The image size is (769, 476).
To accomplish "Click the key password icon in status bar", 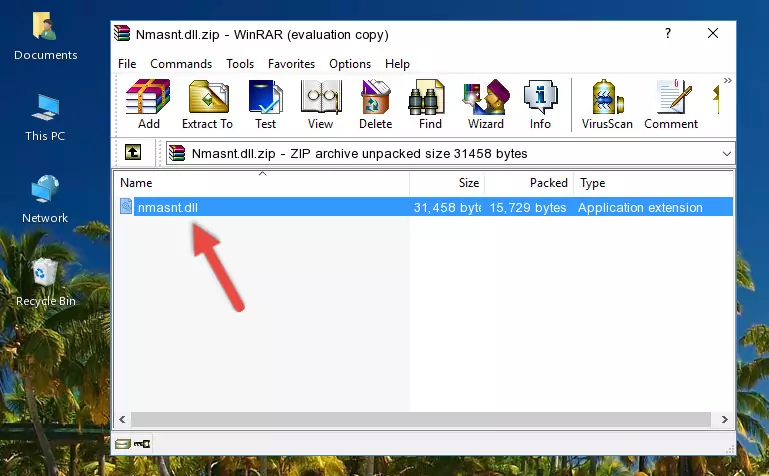I will [142, 444].
